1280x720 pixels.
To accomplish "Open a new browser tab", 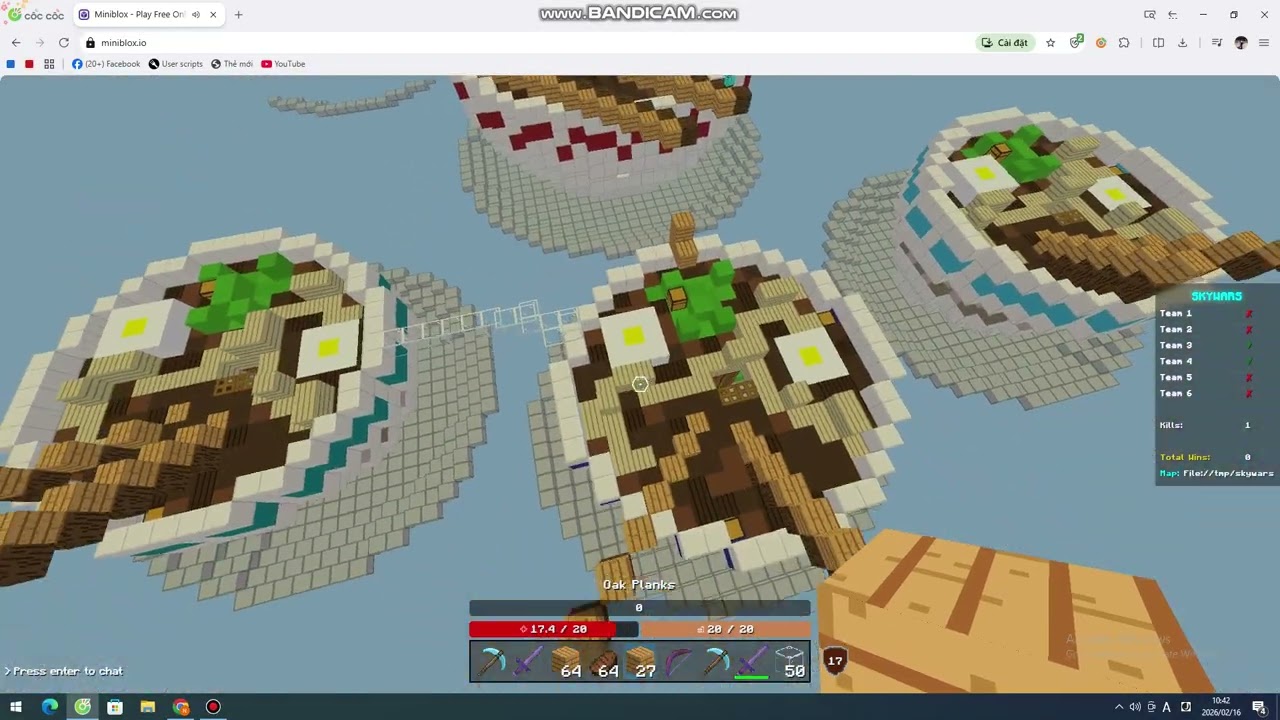I will tap(238, 15).
